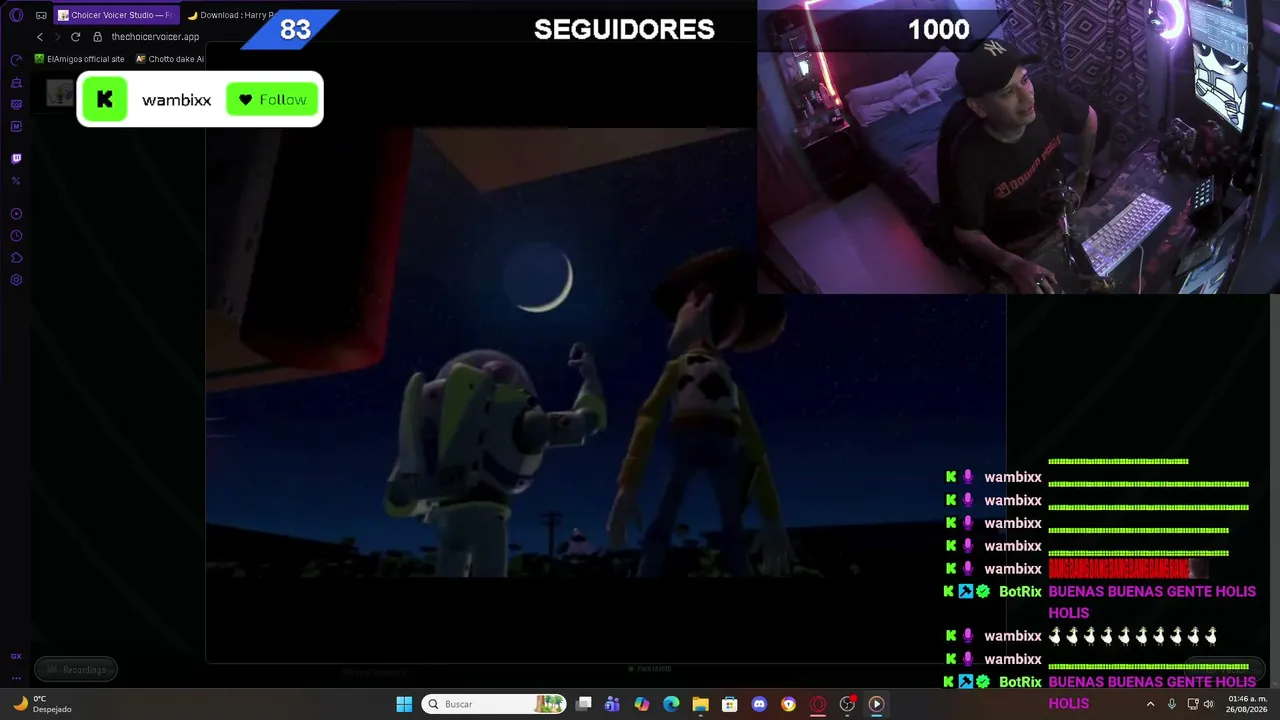Follow wambixx using the green Follow button
Image resolution: width=1280 pixels, height=720 pixels.
(272, 99)
